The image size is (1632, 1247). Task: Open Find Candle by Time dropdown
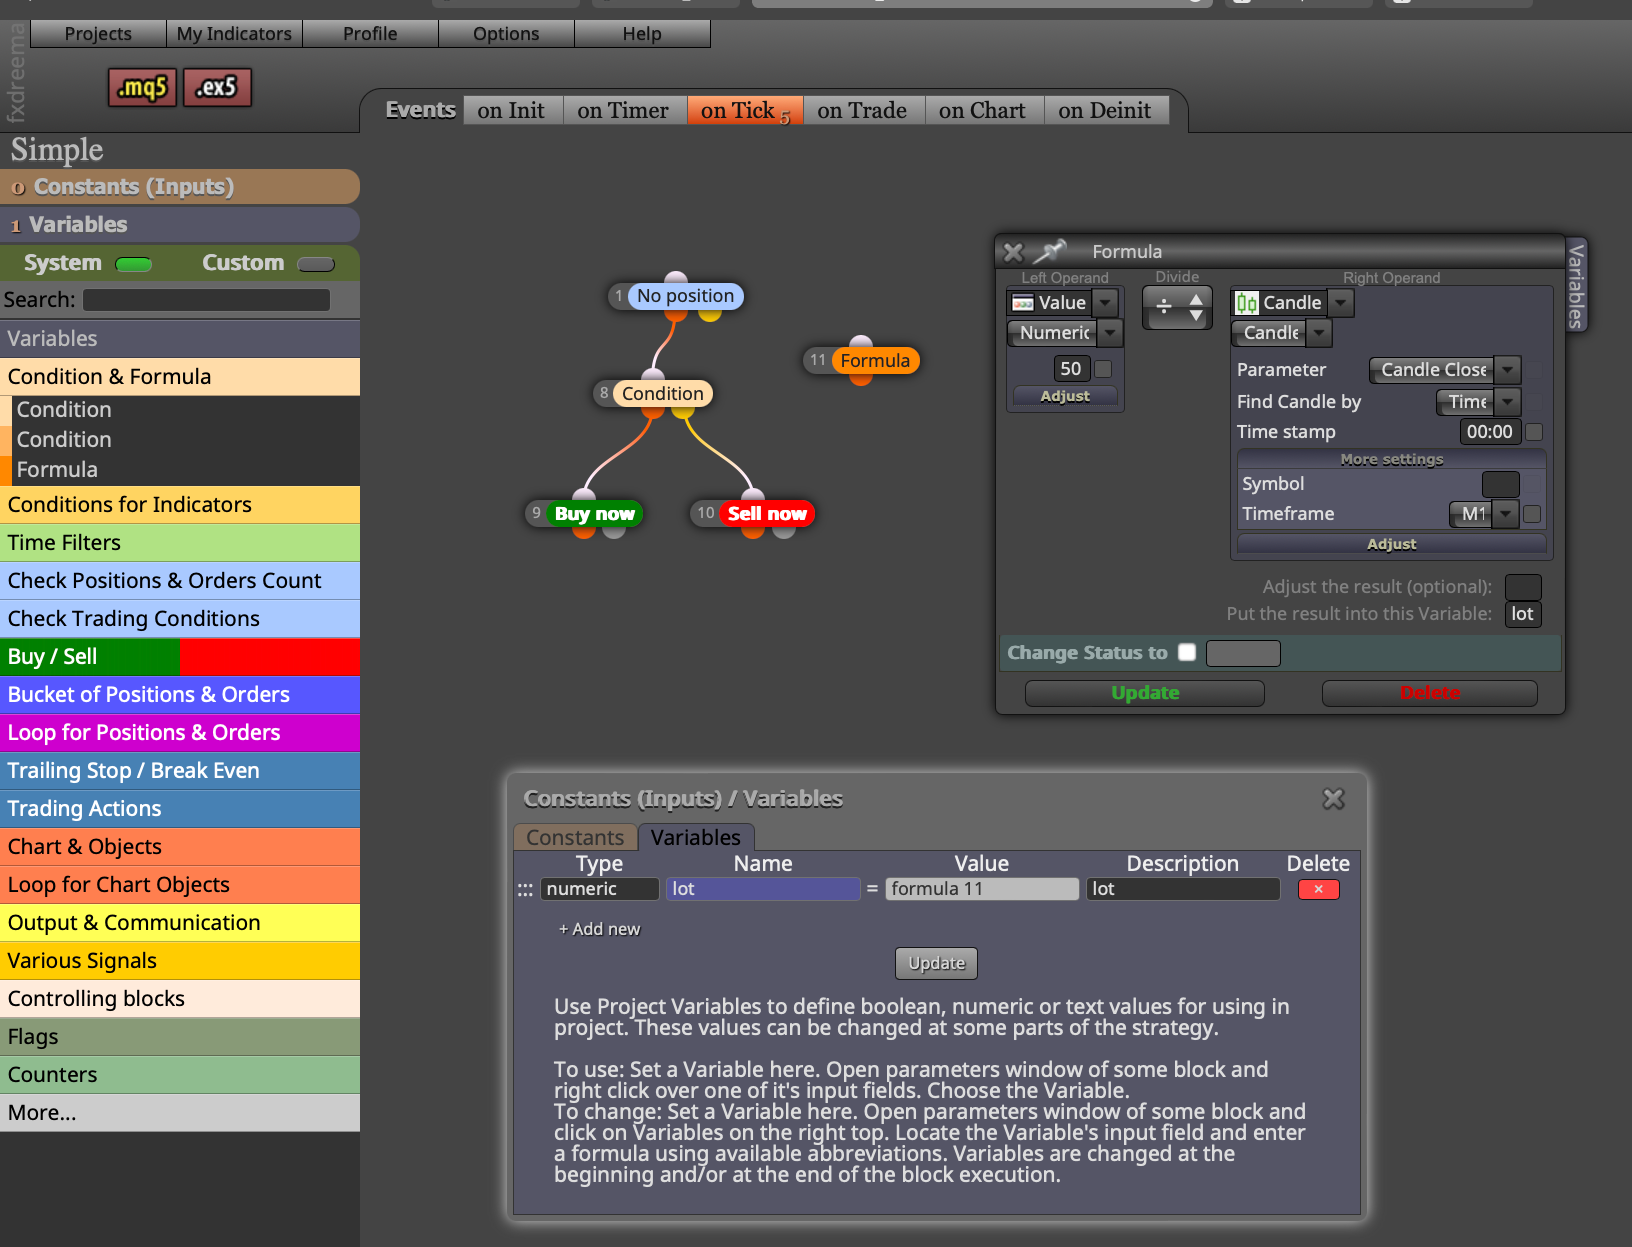[x=1508, y=402]
